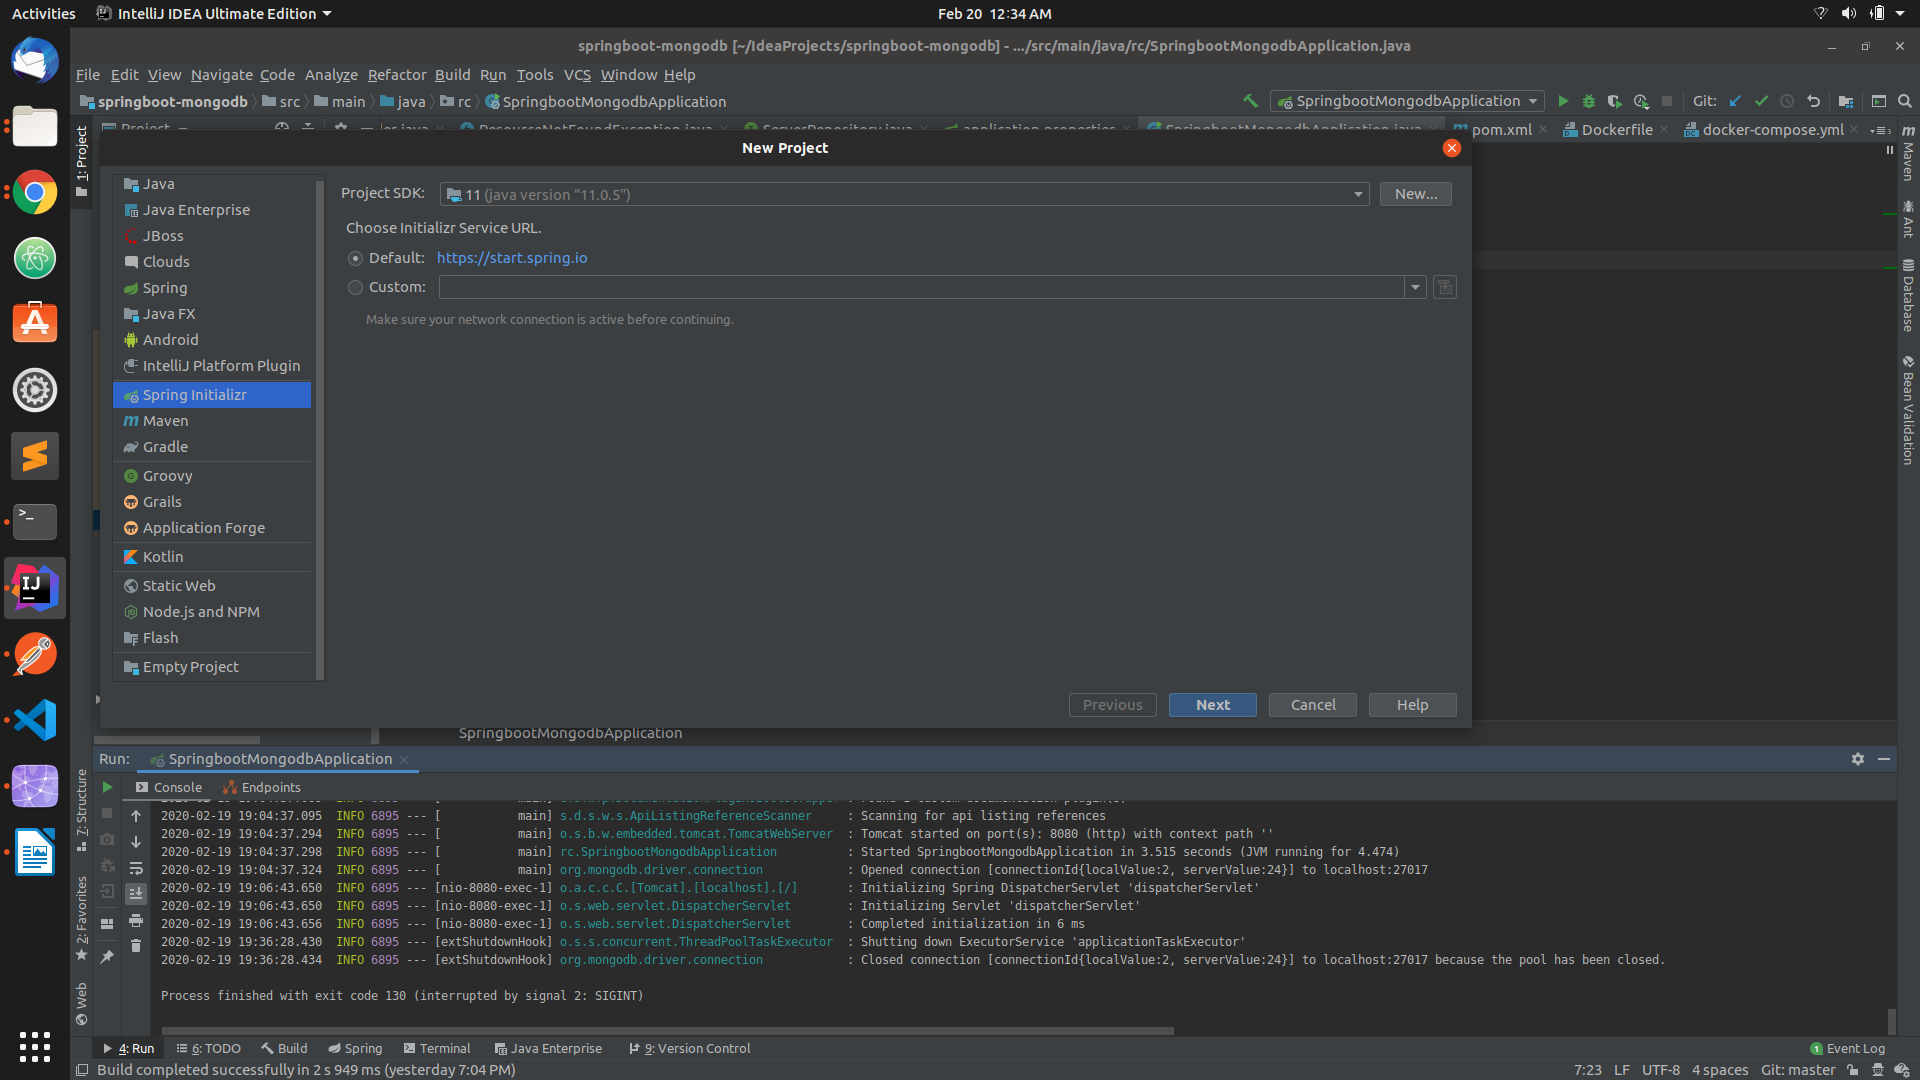This screenshot has height=1080, width=1920.
Task: Click Next in the New Project dialog
Action: click(x=1212, y=705)
